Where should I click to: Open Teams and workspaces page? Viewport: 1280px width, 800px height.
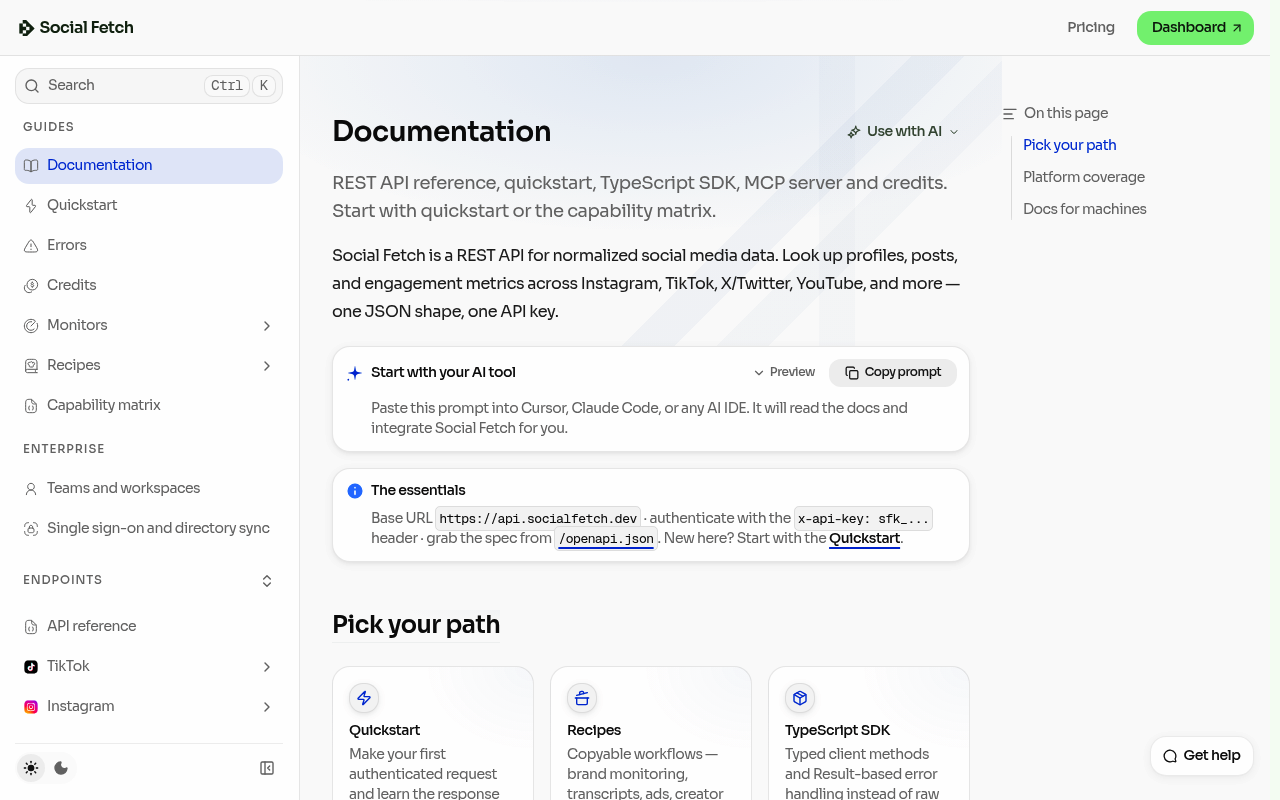(x=149, y=489)
